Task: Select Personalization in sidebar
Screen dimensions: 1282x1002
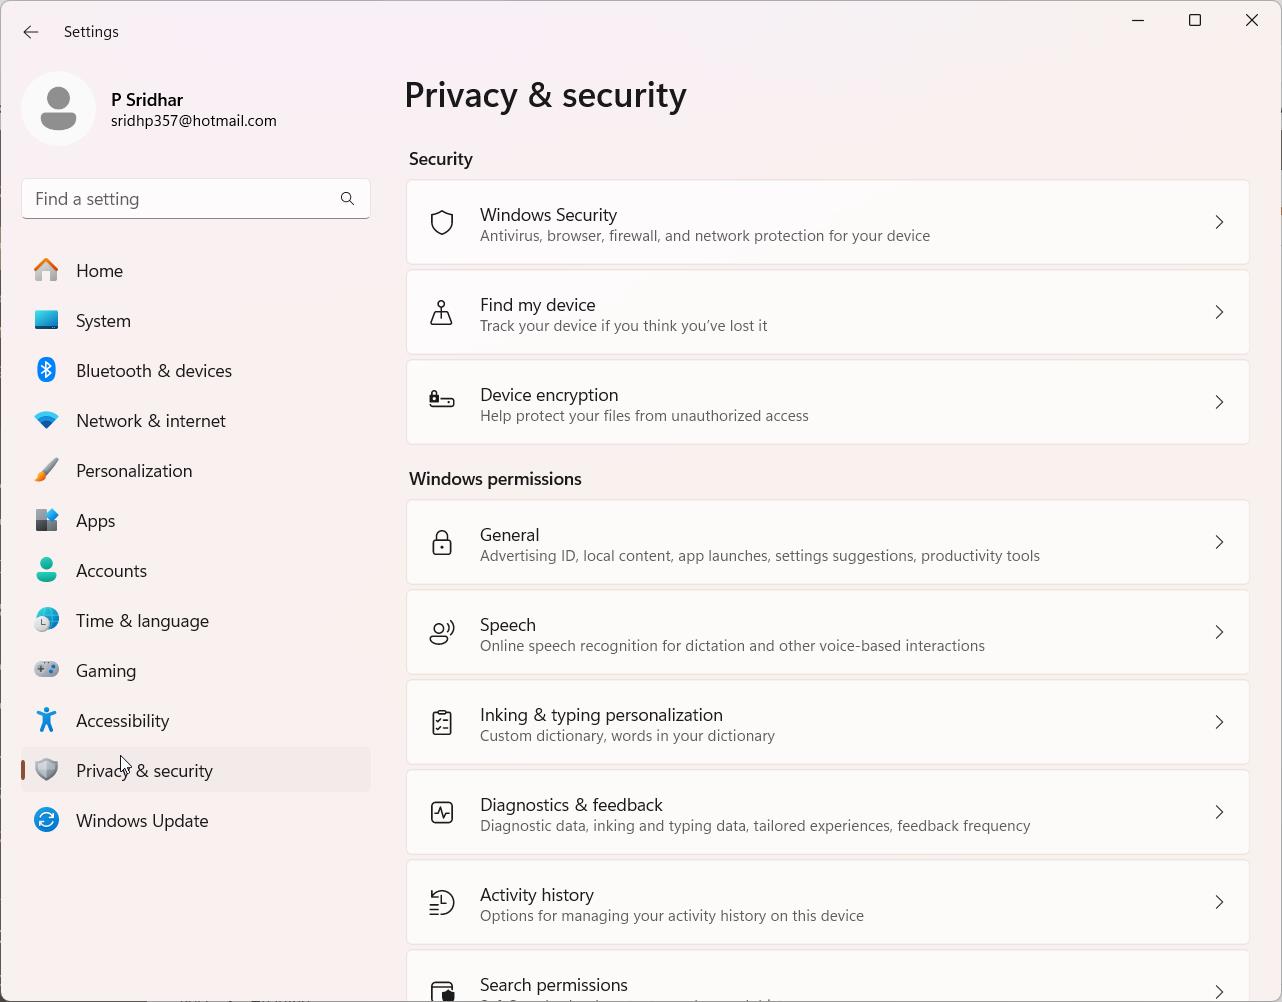Action: (x=196, y=470)
